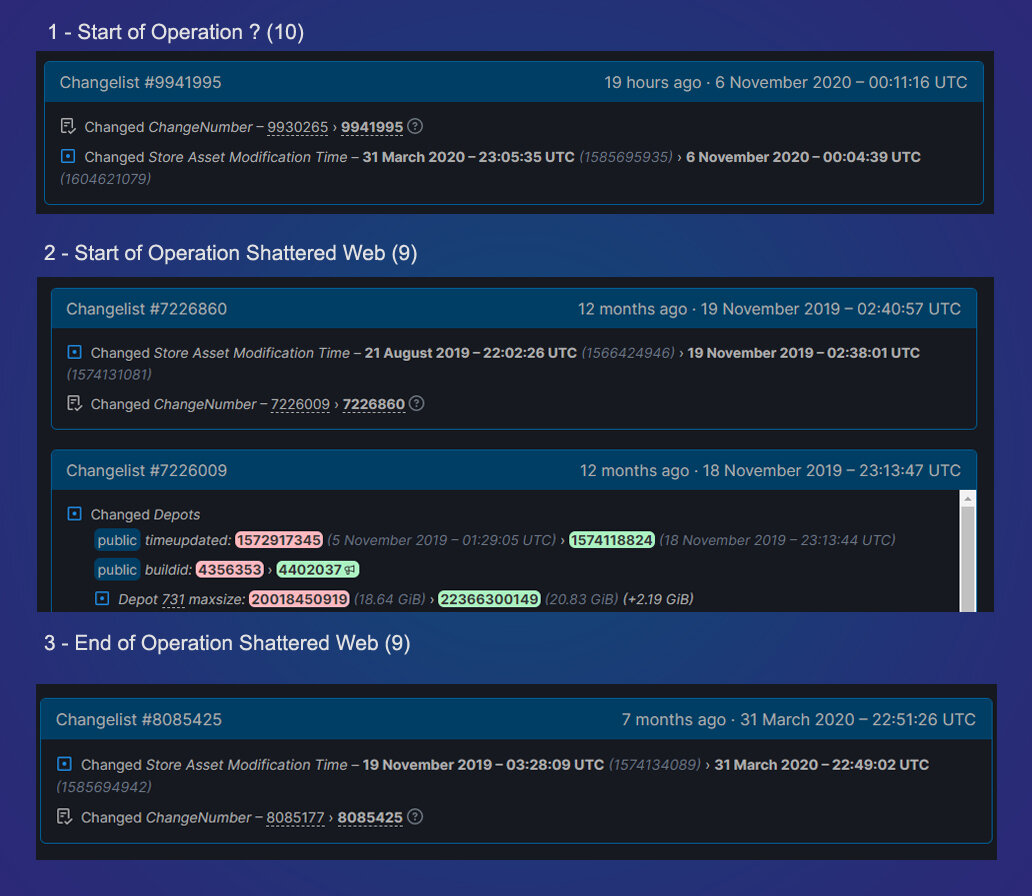Screen dimensions: 1032x896
Task: Click heading Start of Operation Shattered Web (9)
Action: [x=245, y=253]
